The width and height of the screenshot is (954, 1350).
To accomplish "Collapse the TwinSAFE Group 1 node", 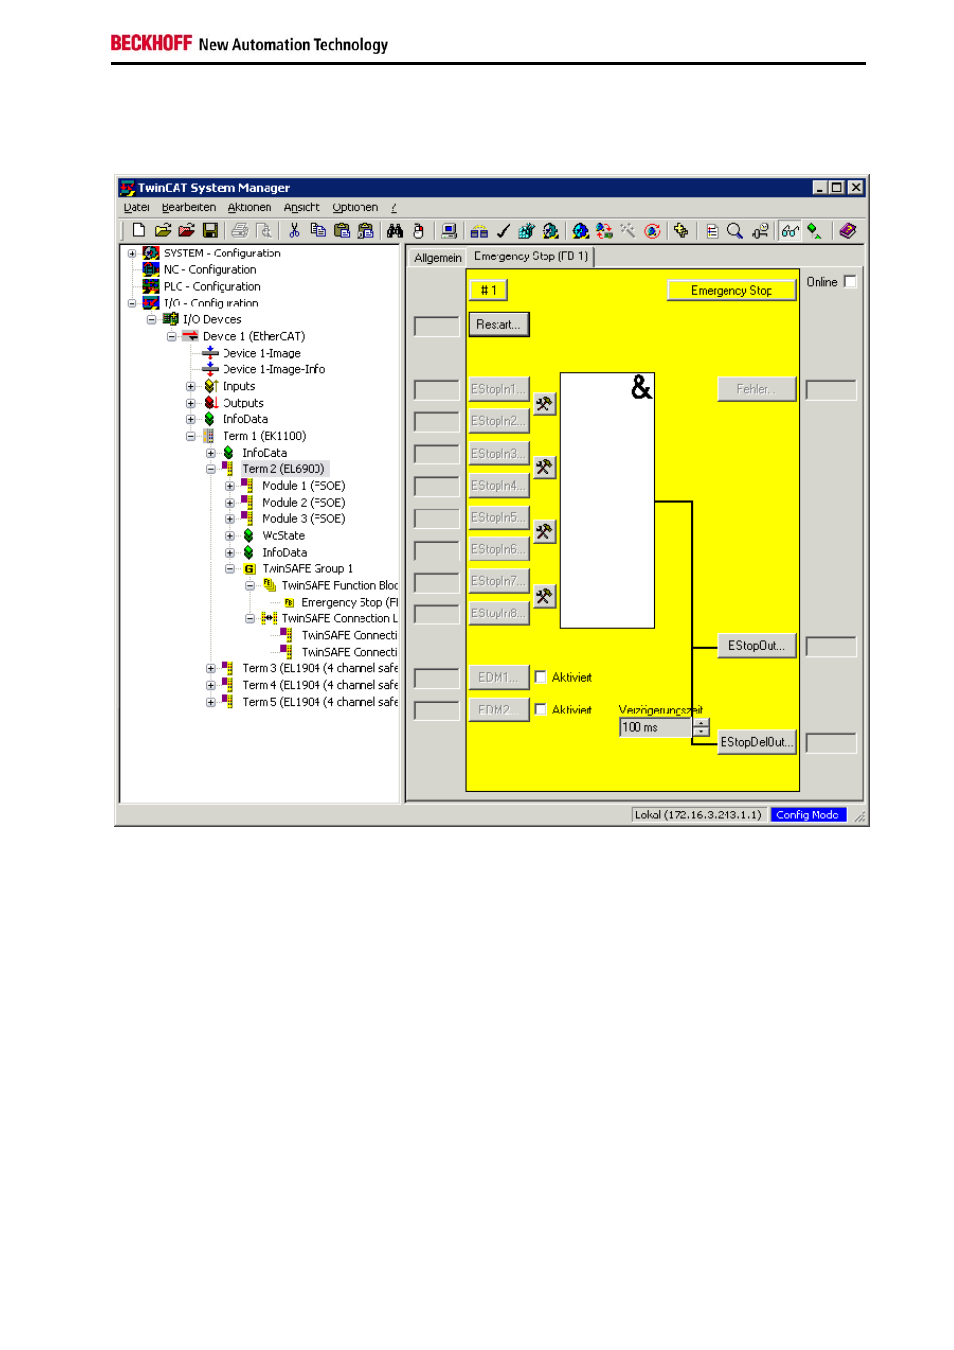I will click(x=230, y=569).
